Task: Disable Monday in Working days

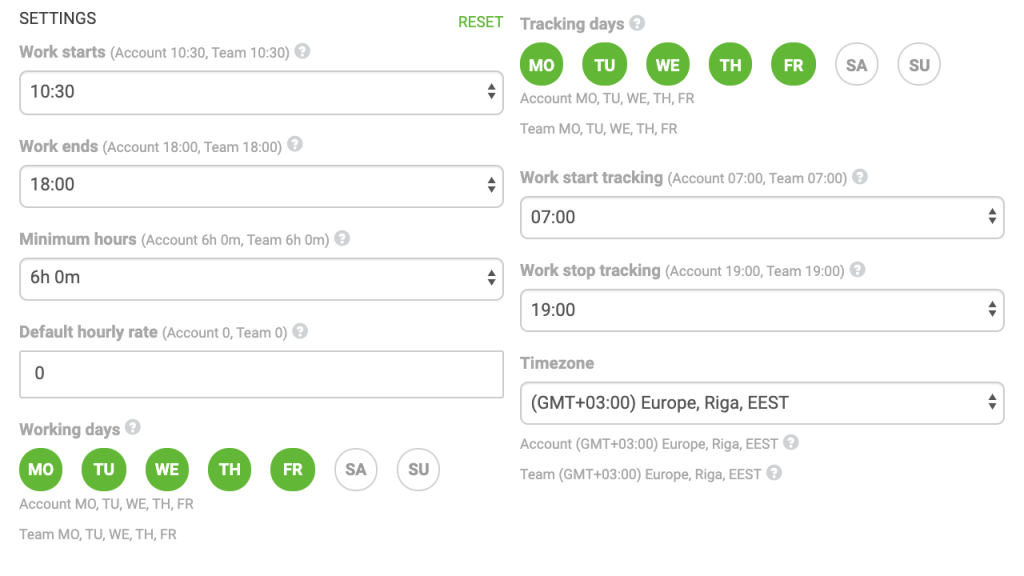Action: coord(41,469)
